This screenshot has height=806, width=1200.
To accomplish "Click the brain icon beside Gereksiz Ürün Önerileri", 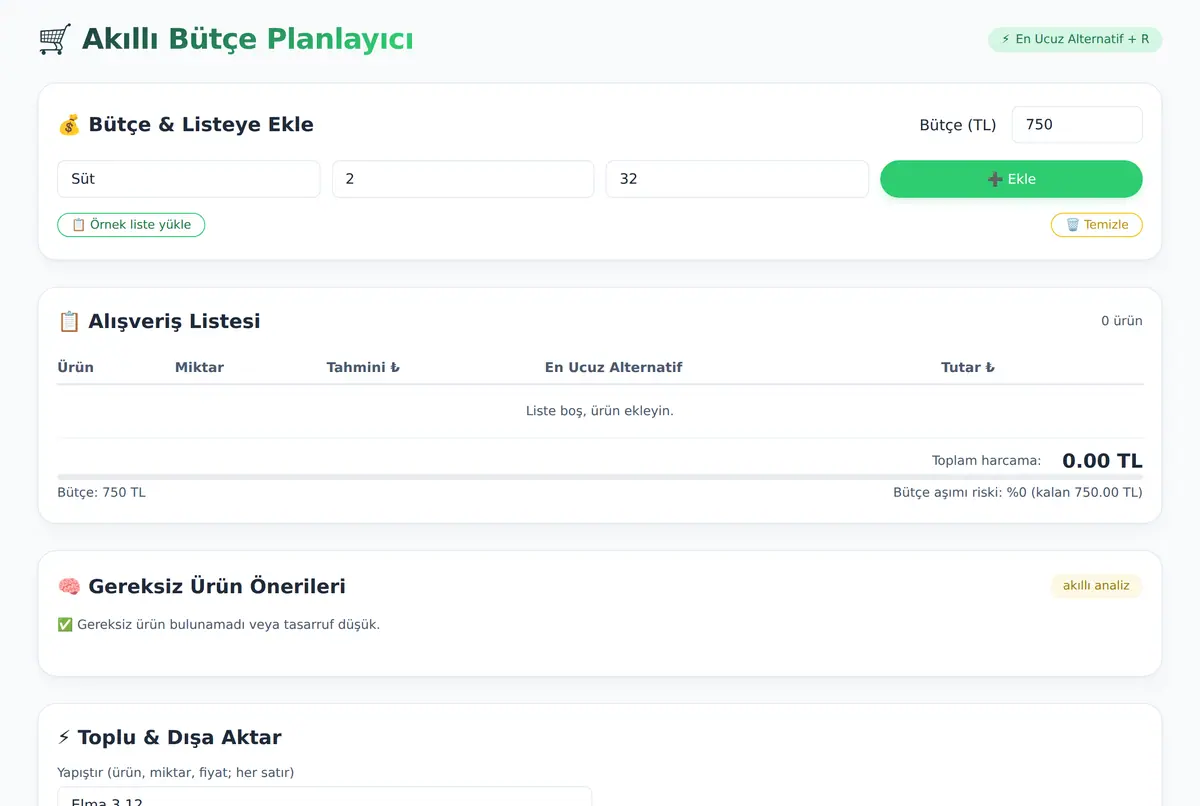I will 69,587.
